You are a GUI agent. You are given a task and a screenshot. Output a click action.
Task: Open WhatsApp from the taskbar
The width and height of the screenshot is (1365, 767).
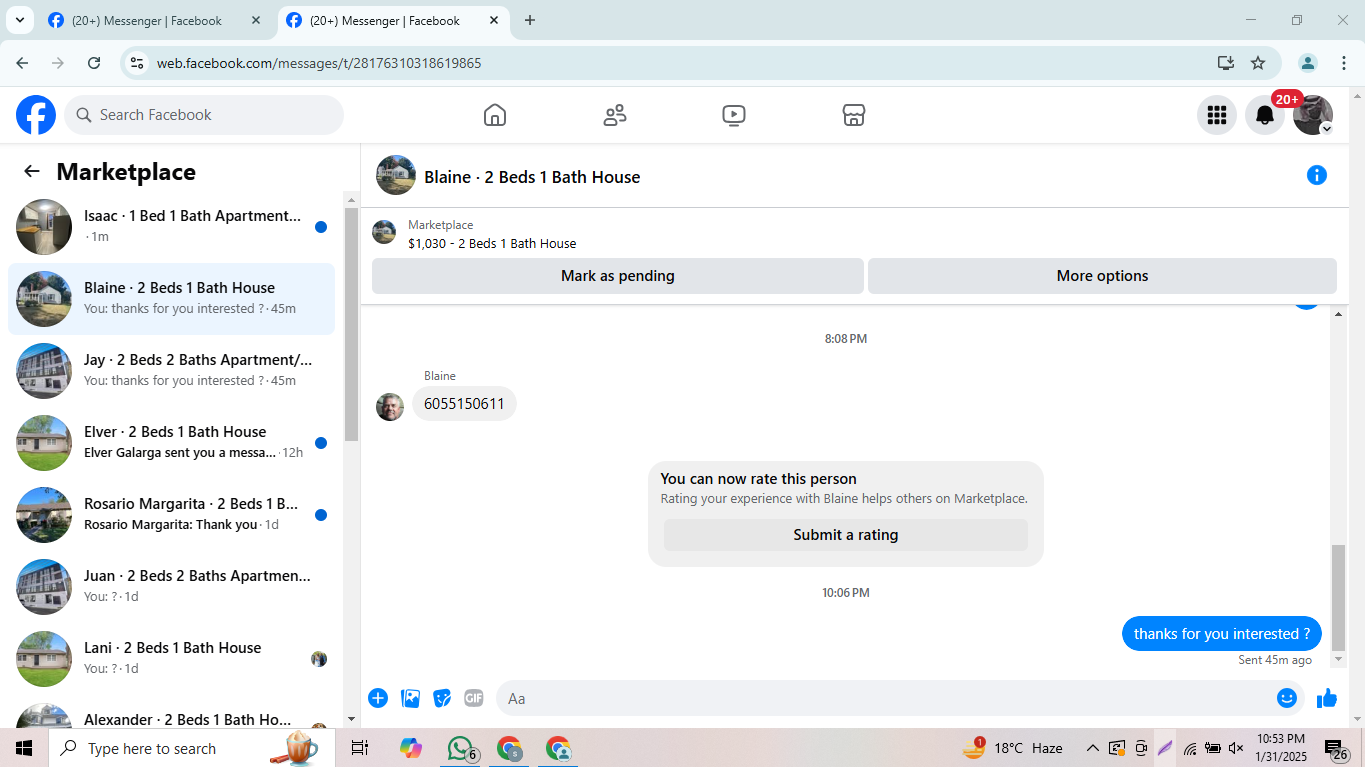(460, 748)
